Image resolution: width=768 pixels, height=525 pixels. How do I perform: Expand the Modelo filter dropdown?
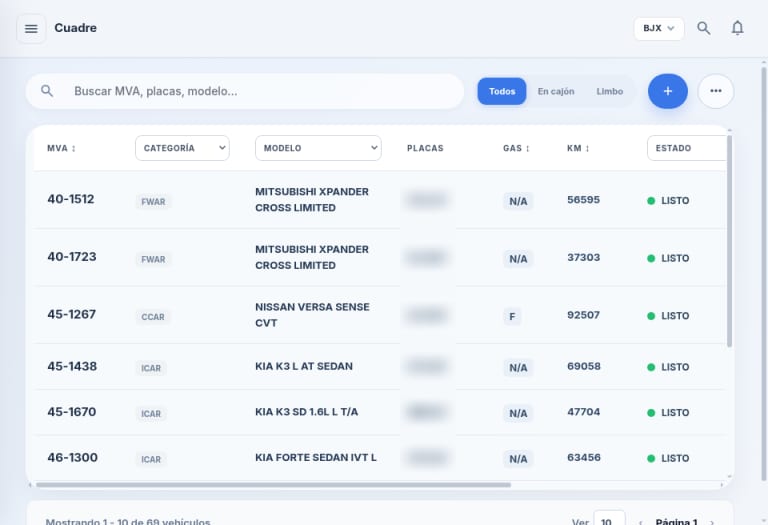[x=318, y=148]
